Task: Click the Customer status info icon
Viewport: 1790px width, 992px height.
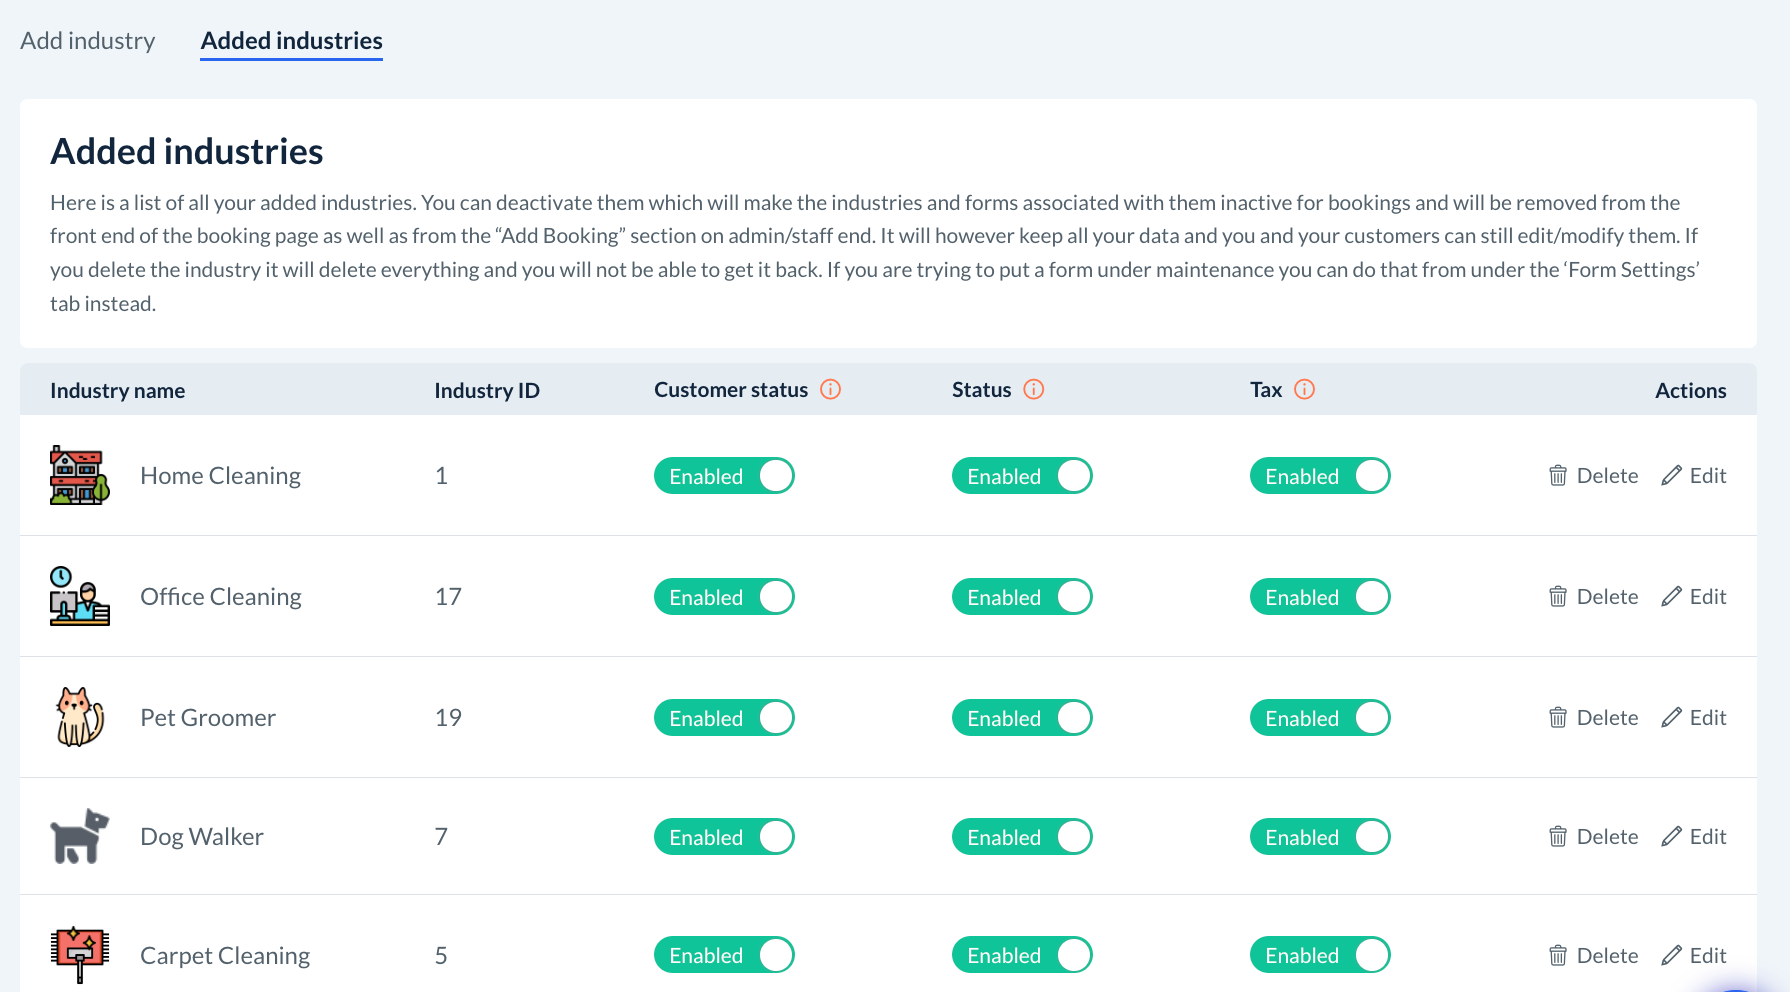Action: (830, 389)
